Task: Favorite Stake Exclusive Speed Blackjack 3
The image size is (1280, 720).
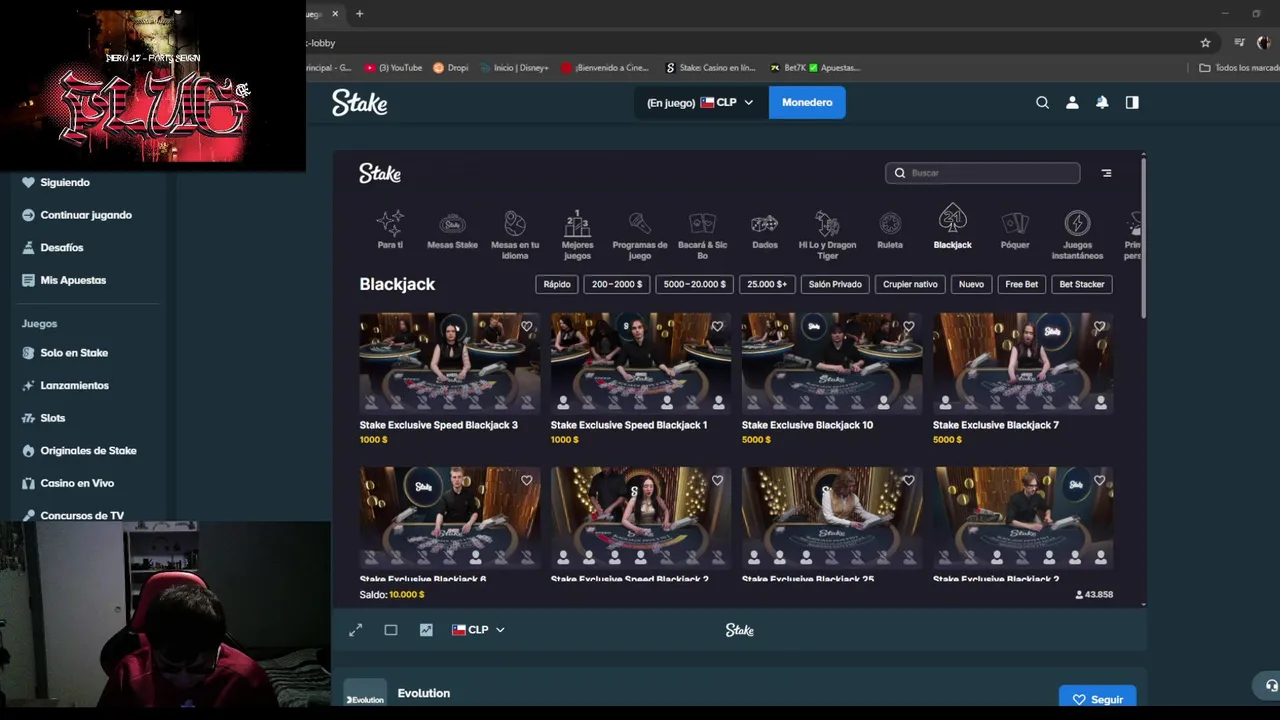Action: (x=526, y=326)
